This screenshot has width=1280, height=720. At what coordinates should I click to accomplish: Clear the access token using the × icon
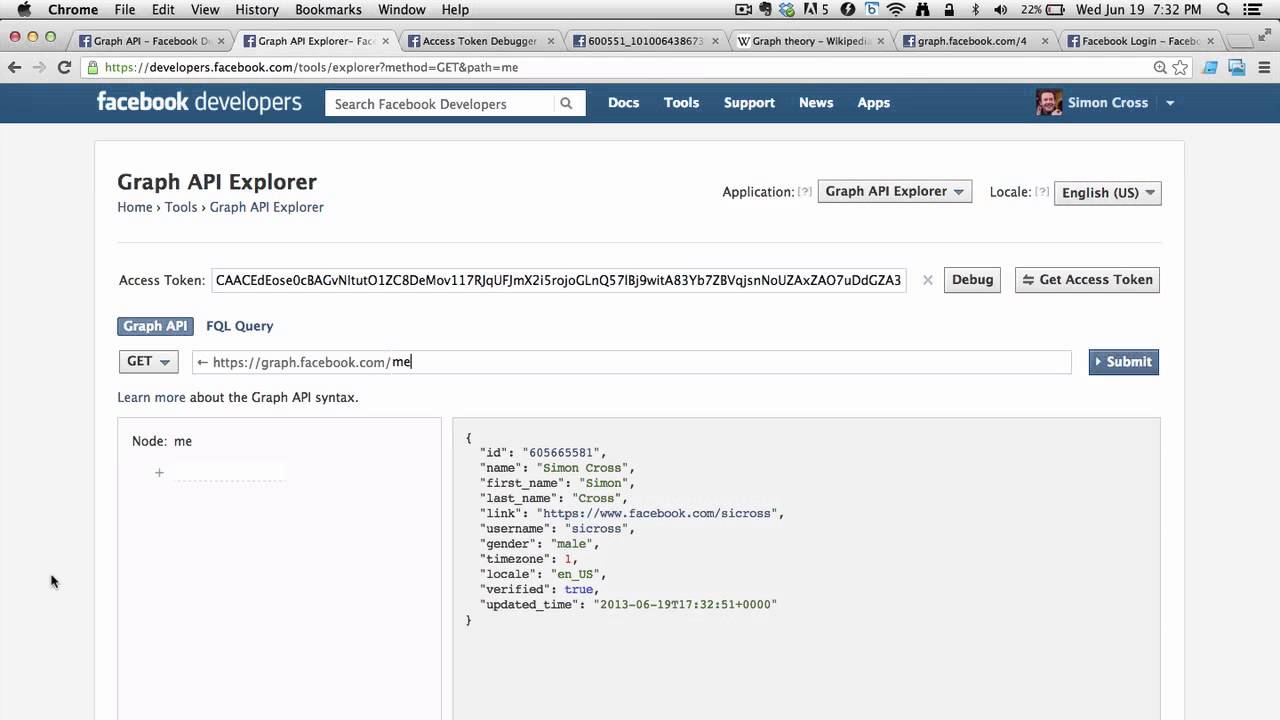[927, 280]
